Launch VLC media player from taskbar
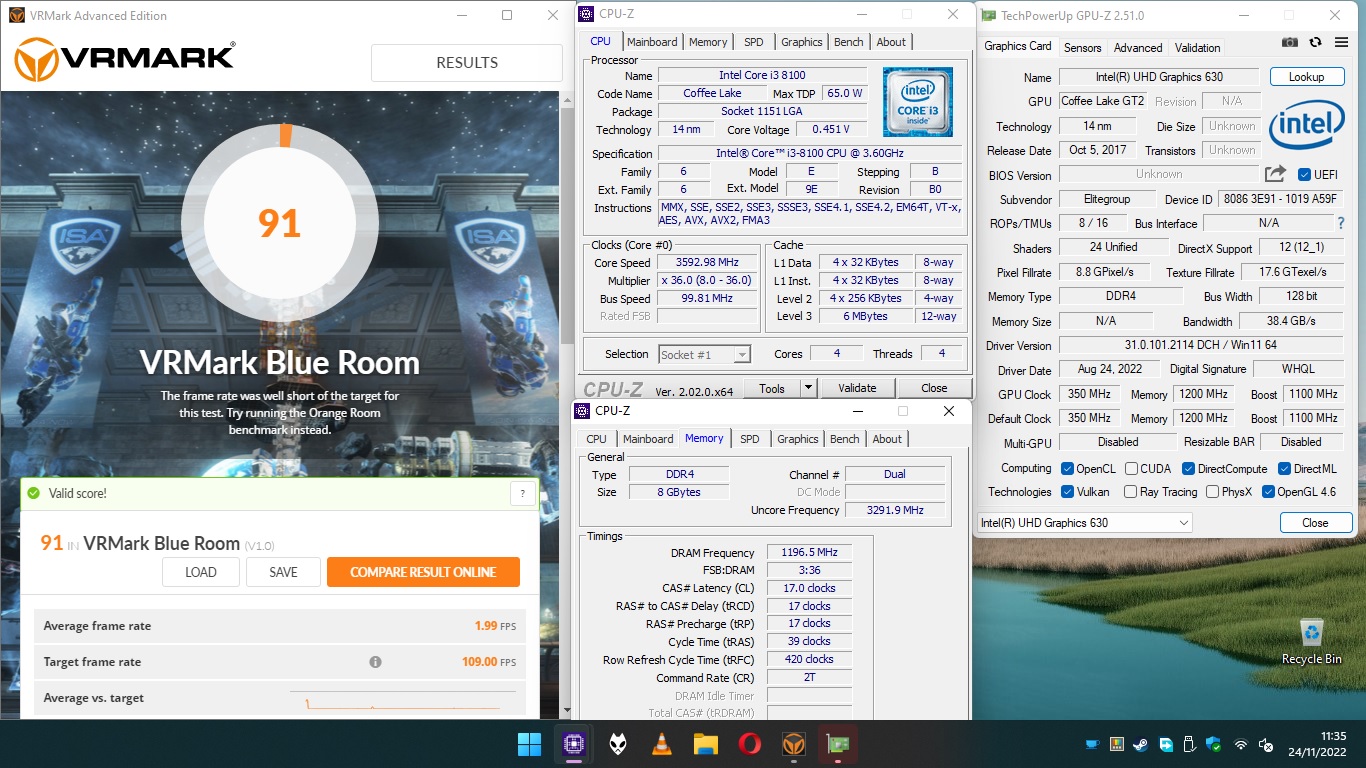1366x768 pixels. tap(661, 744)
